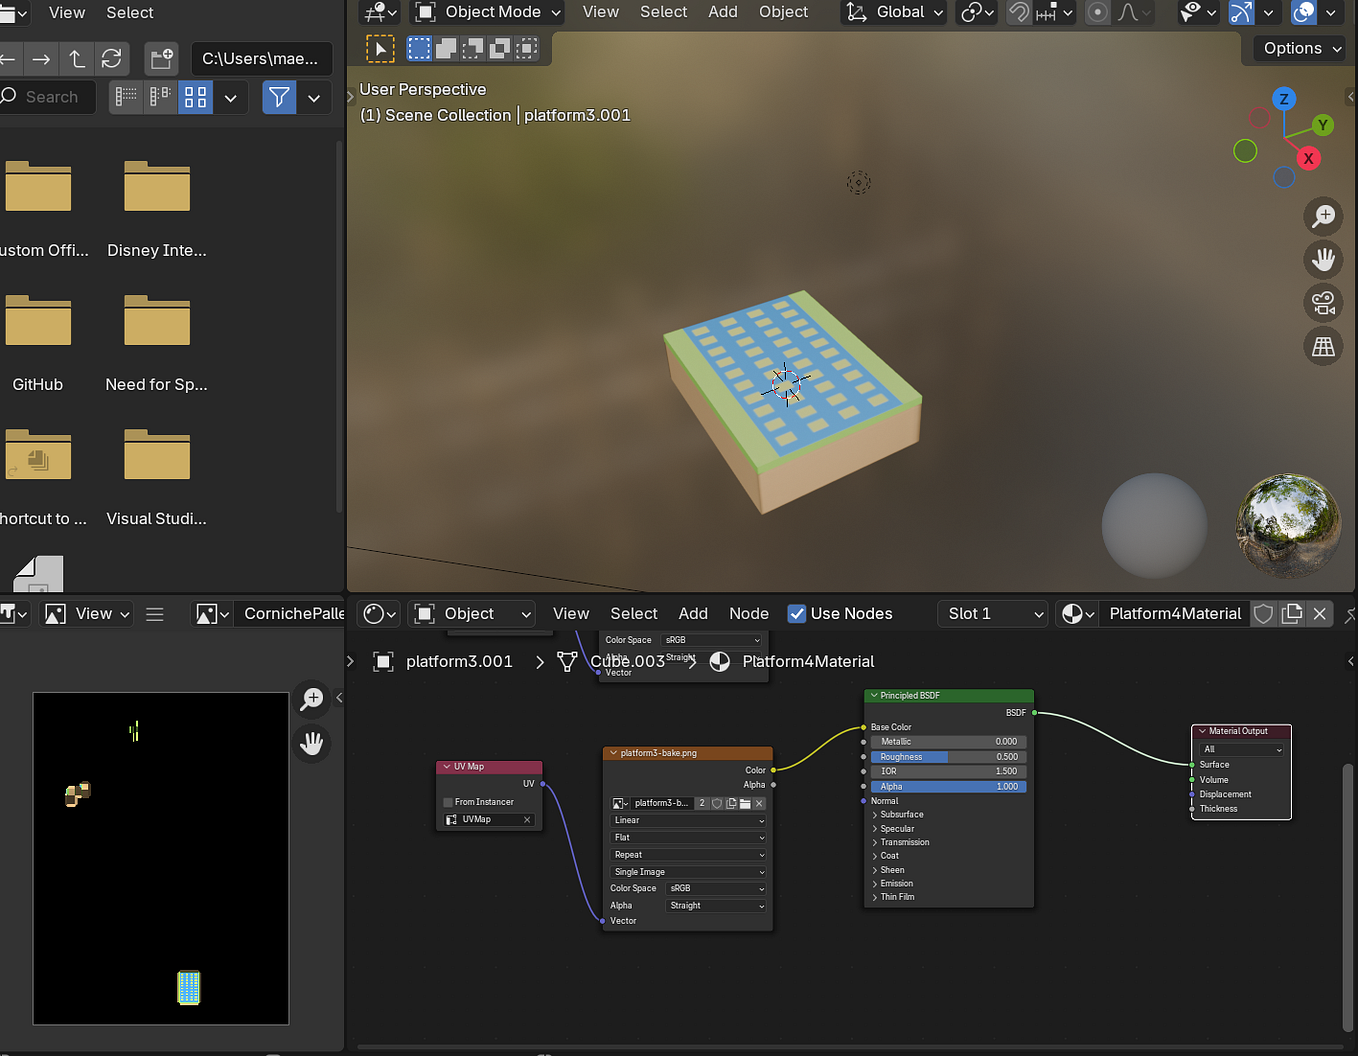1358x1056 pixels.
Task: Click the thumbnail display mode icon
Action: point(195,97)
